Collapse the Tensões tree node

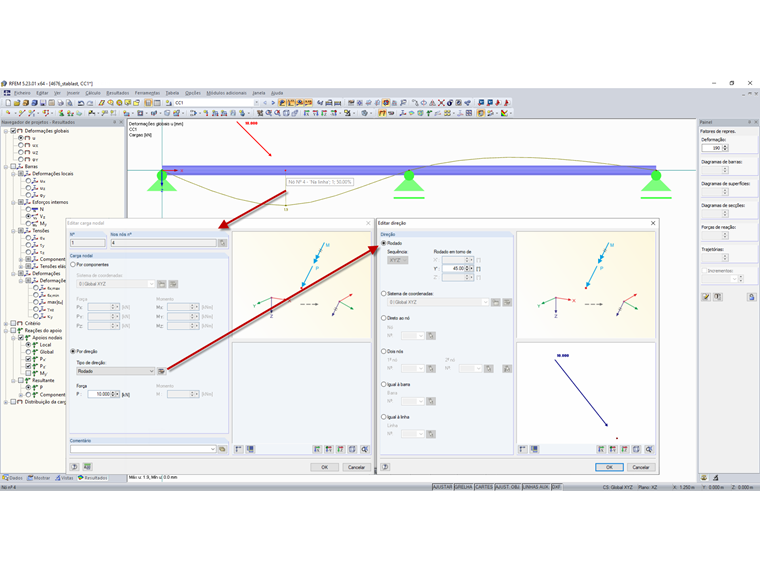point(14,231)
